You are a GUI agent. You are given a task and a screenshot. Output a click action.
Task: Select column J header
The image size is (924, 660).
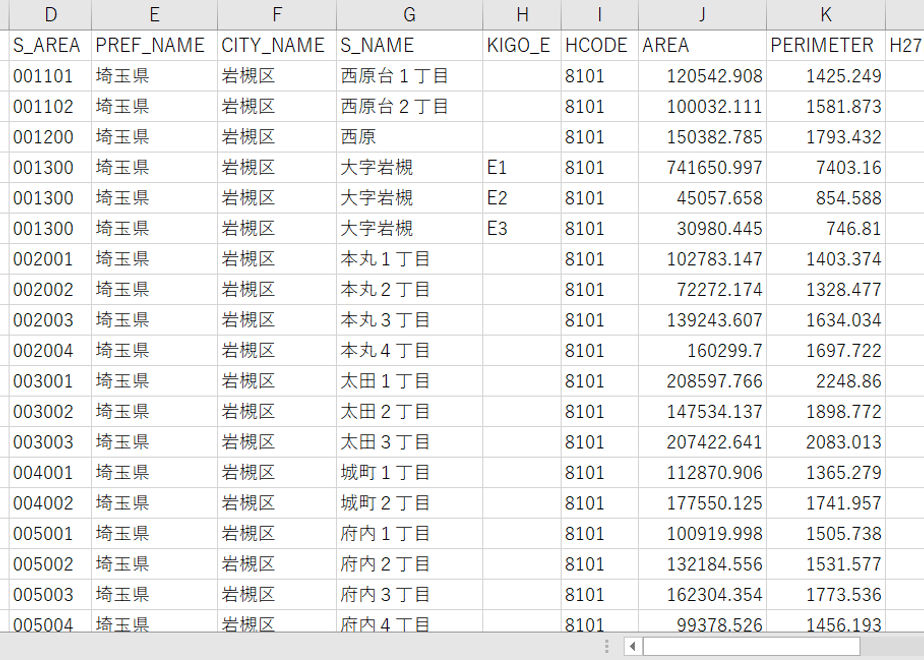pyautogui.click(x=702, y=15)
